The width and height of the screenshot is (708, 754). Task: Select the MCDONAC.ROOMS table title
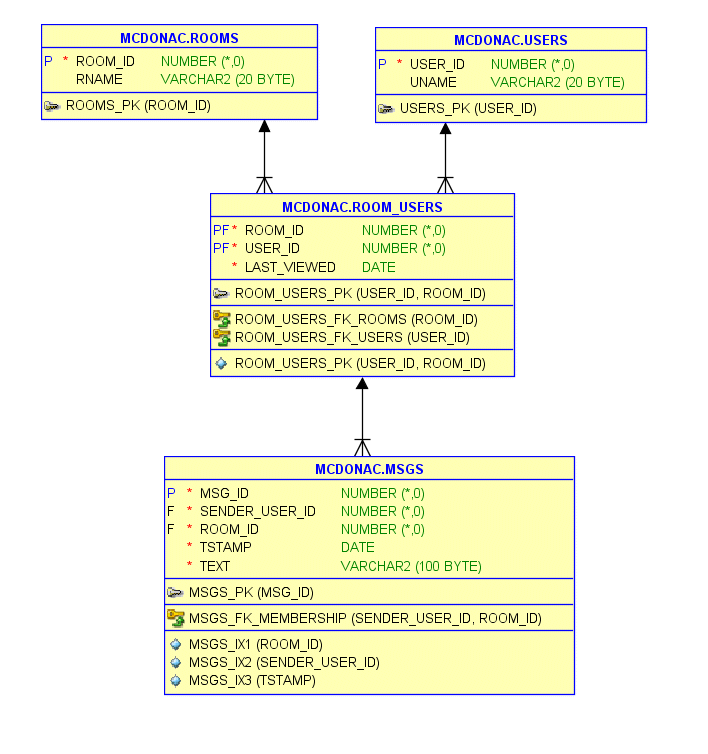[x=179, y=39]
